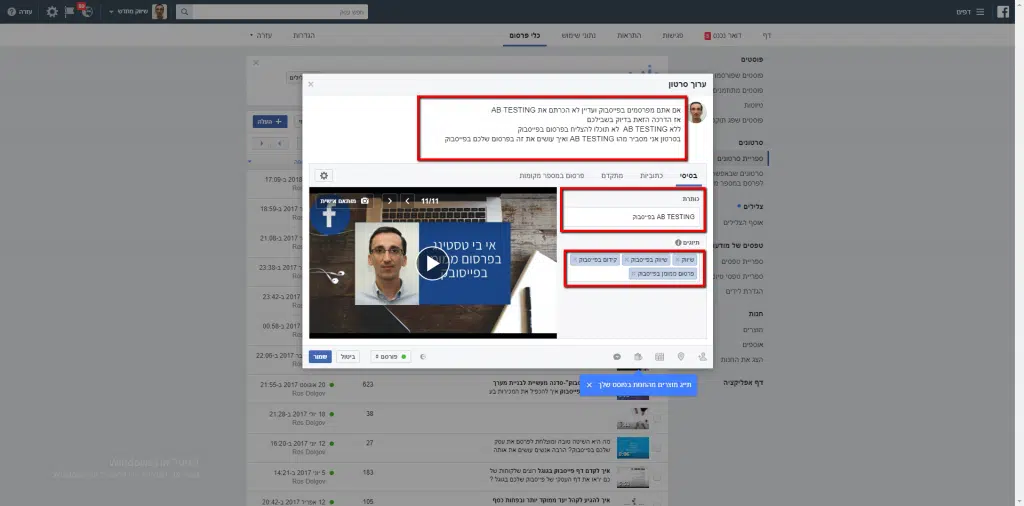Click the profile avatar in top bar
Image resolution: width=1024 pixels, height=506 pixels.
point(159,12)
